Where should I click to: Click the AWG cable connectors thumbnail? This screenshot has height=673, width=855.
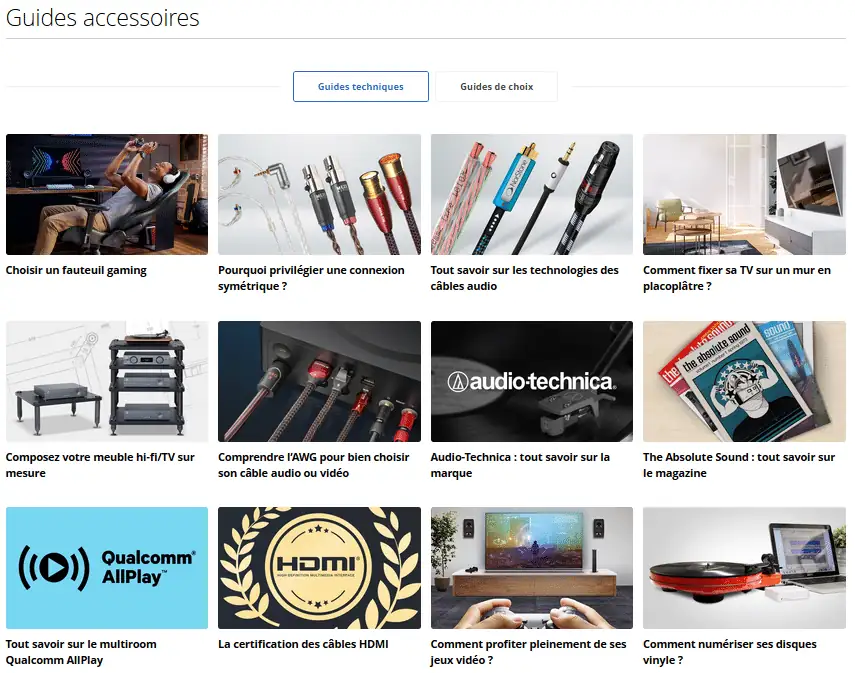pyautogui.click(x=319, y=381)
